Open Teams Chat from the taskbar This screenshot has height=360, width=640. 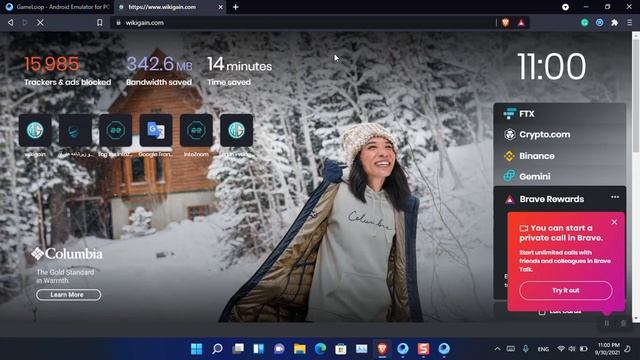tap(279, 349)
